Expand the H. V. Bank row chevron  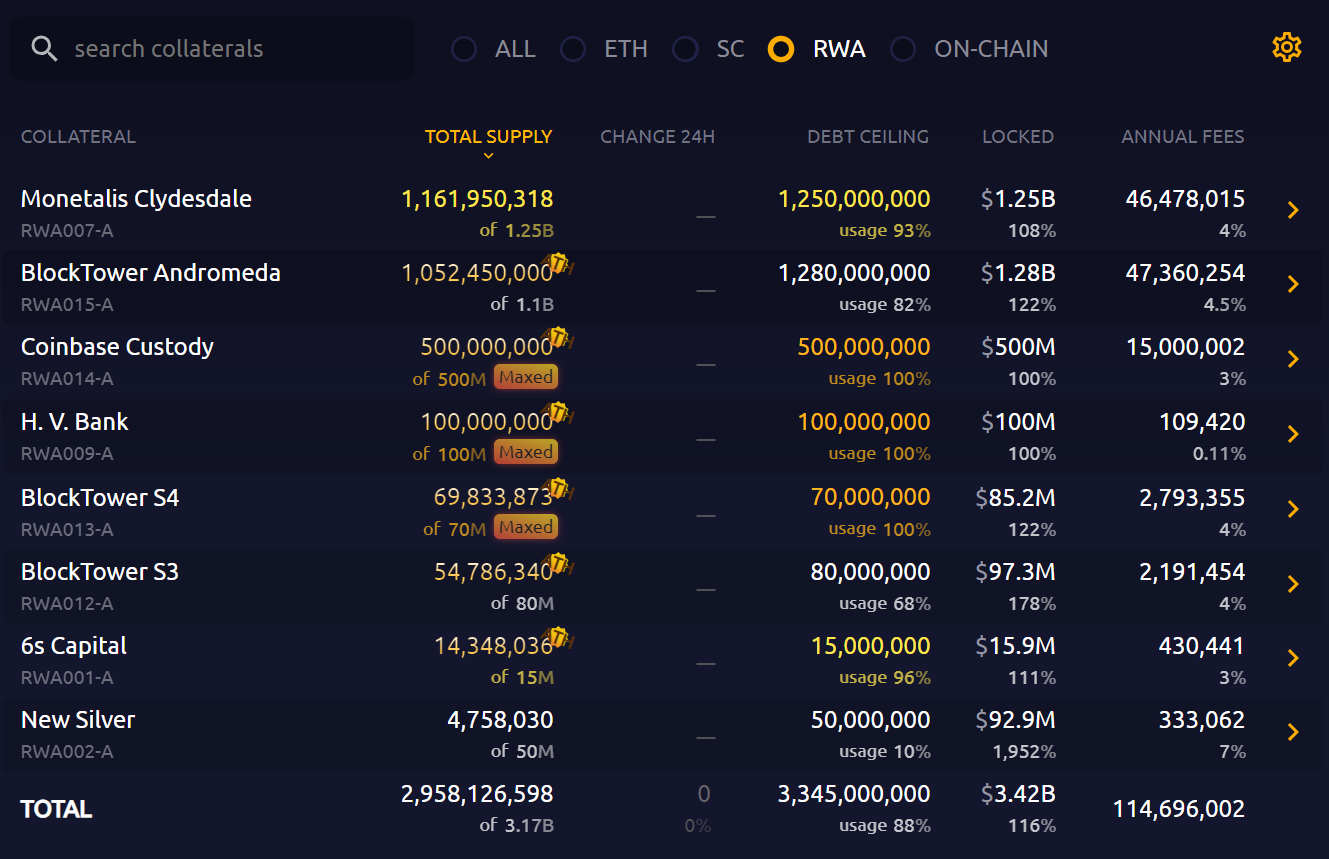(1293, 434)
